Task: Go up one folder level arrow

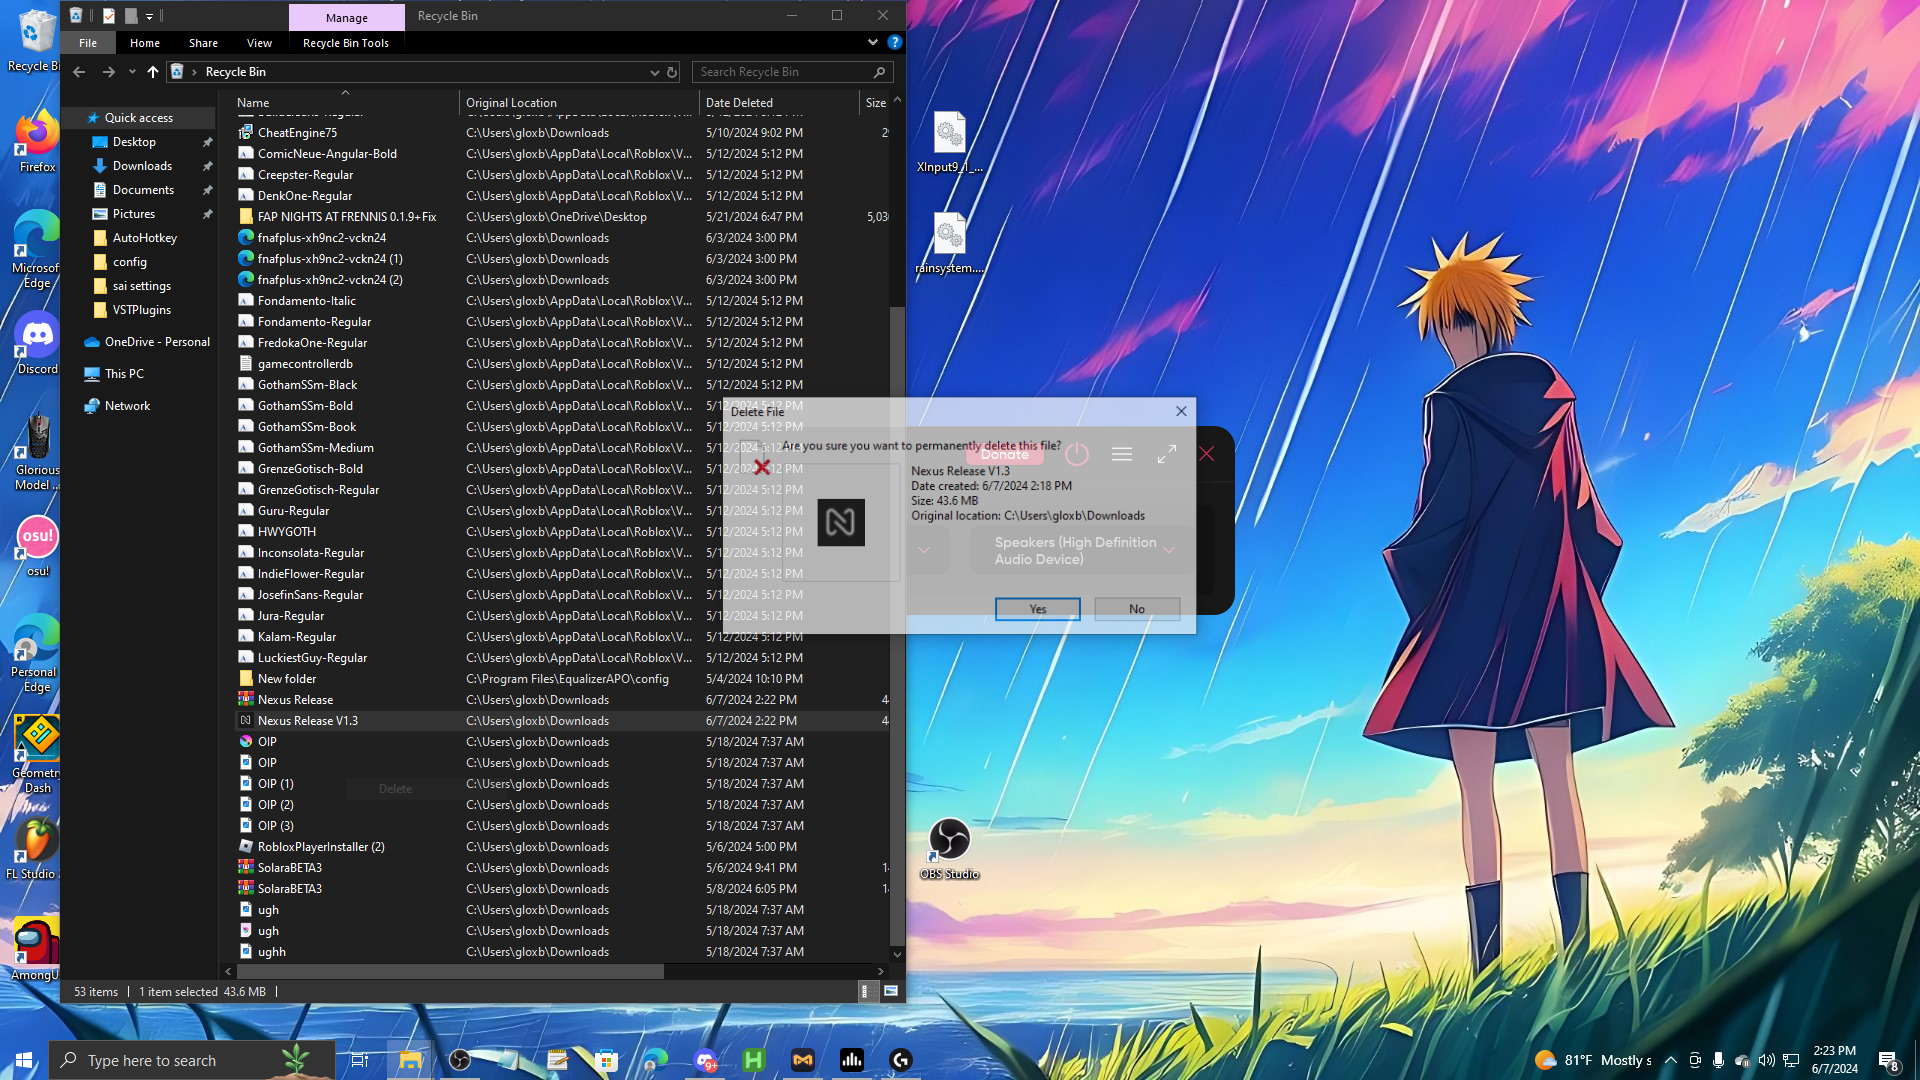Action: point(152,72)
